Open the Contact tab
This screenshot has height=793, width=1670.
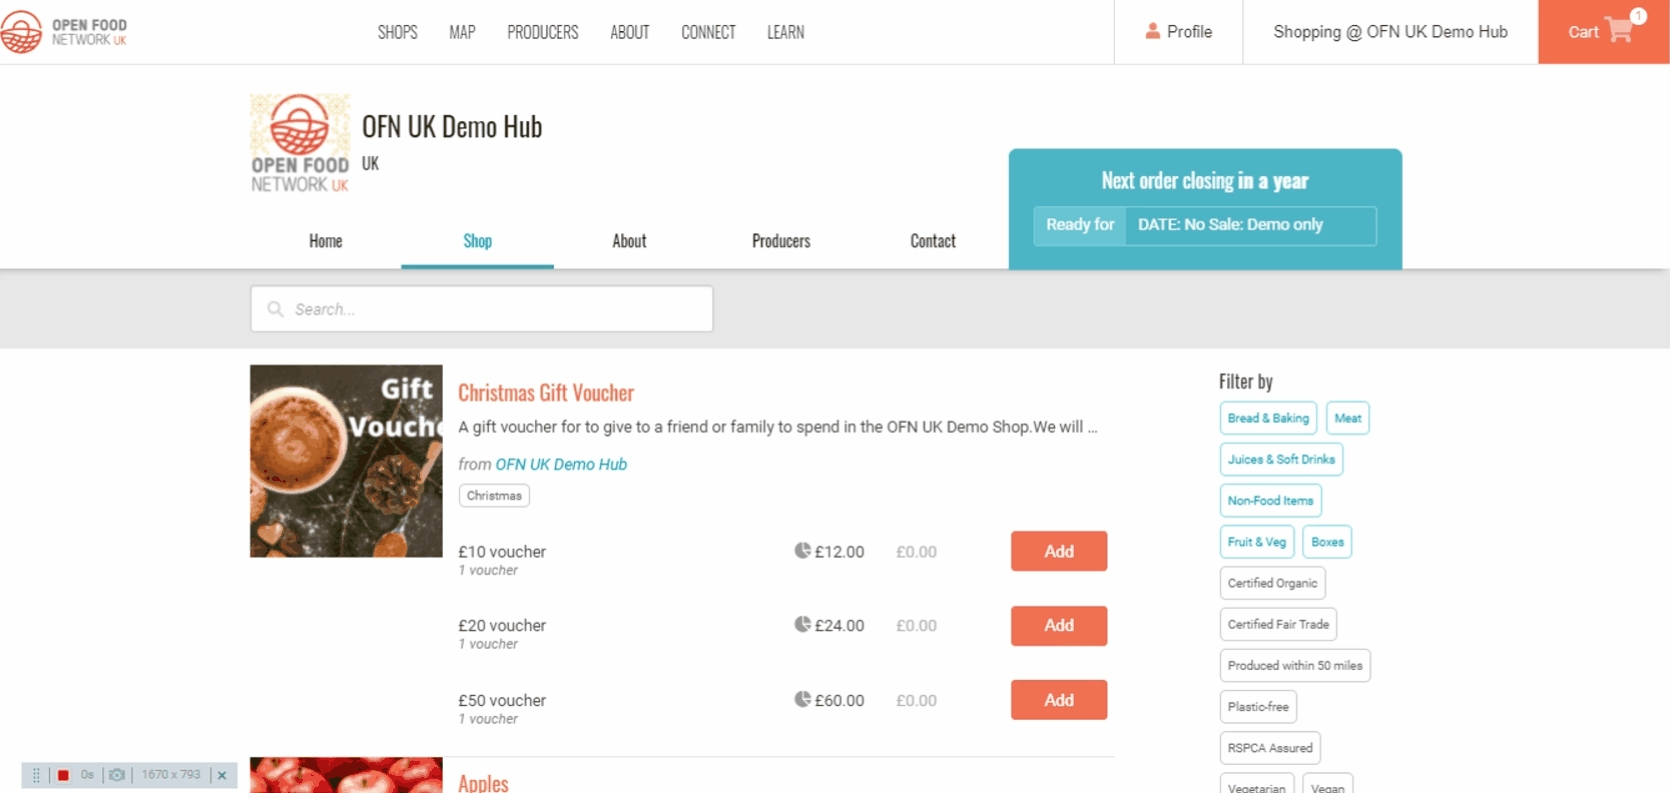(933, 241)
